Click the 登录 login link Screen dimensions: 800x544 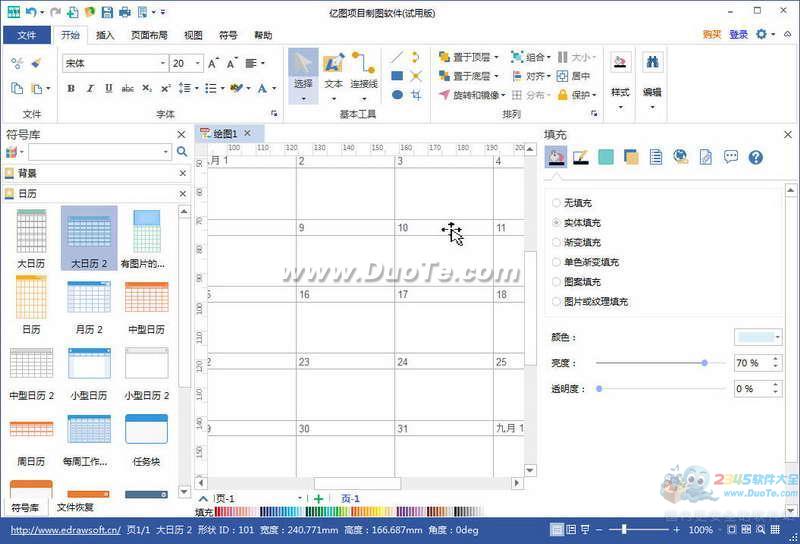pos(738,34)
